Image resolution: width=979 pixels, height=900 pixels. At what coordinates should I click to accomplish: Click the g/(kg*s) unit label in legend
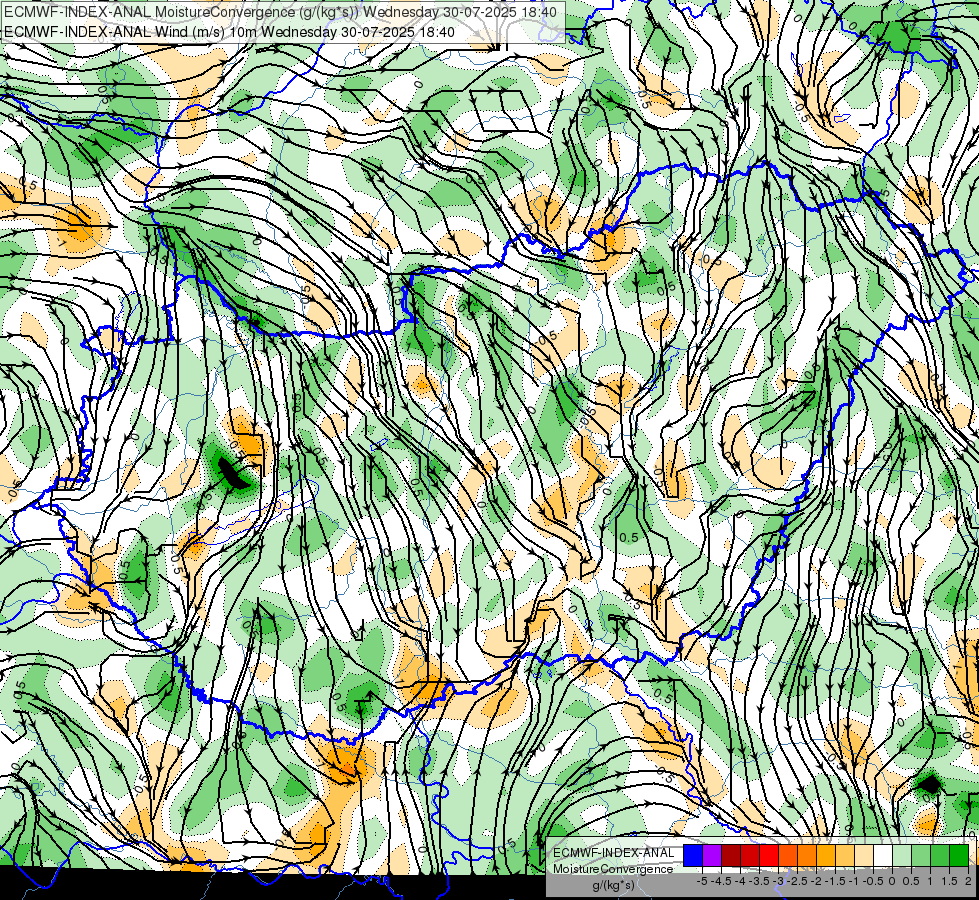click(613, 885)
